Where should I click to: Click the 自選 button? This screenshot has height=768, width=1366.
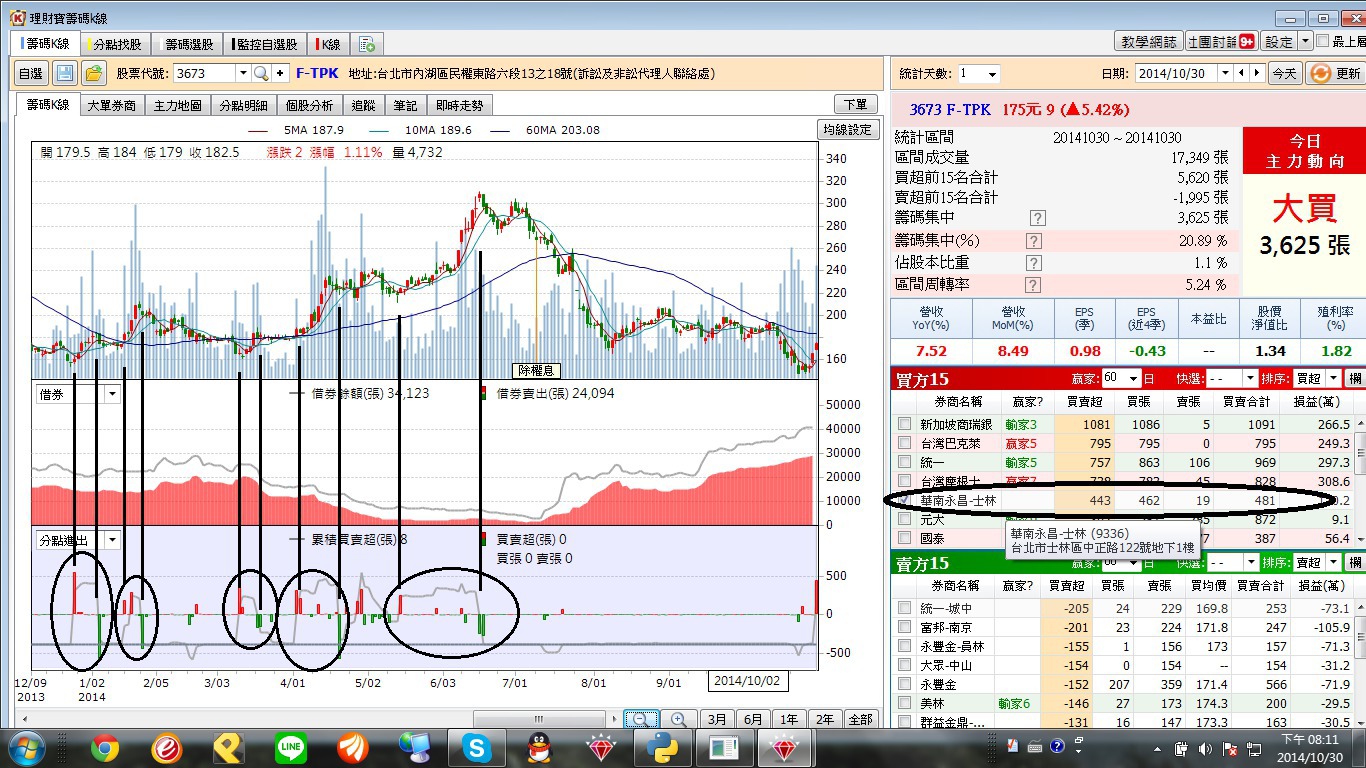(31, 73)
